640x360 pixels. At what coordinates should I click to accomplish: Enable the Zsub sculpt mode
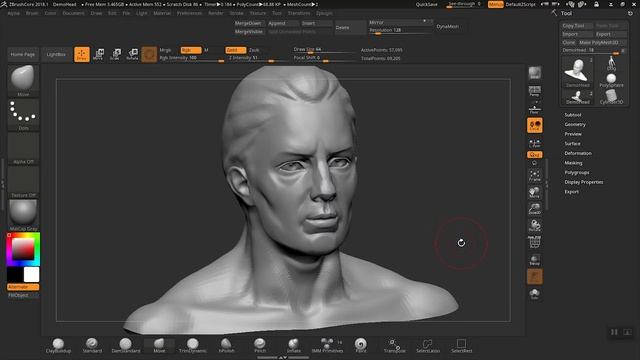pyautogui.click(x=254, y=50)
